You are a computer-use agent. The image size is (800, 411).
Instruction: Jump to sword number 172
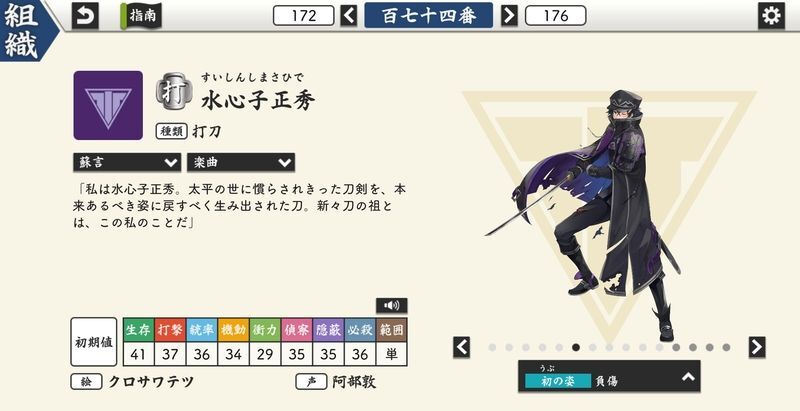304,16
